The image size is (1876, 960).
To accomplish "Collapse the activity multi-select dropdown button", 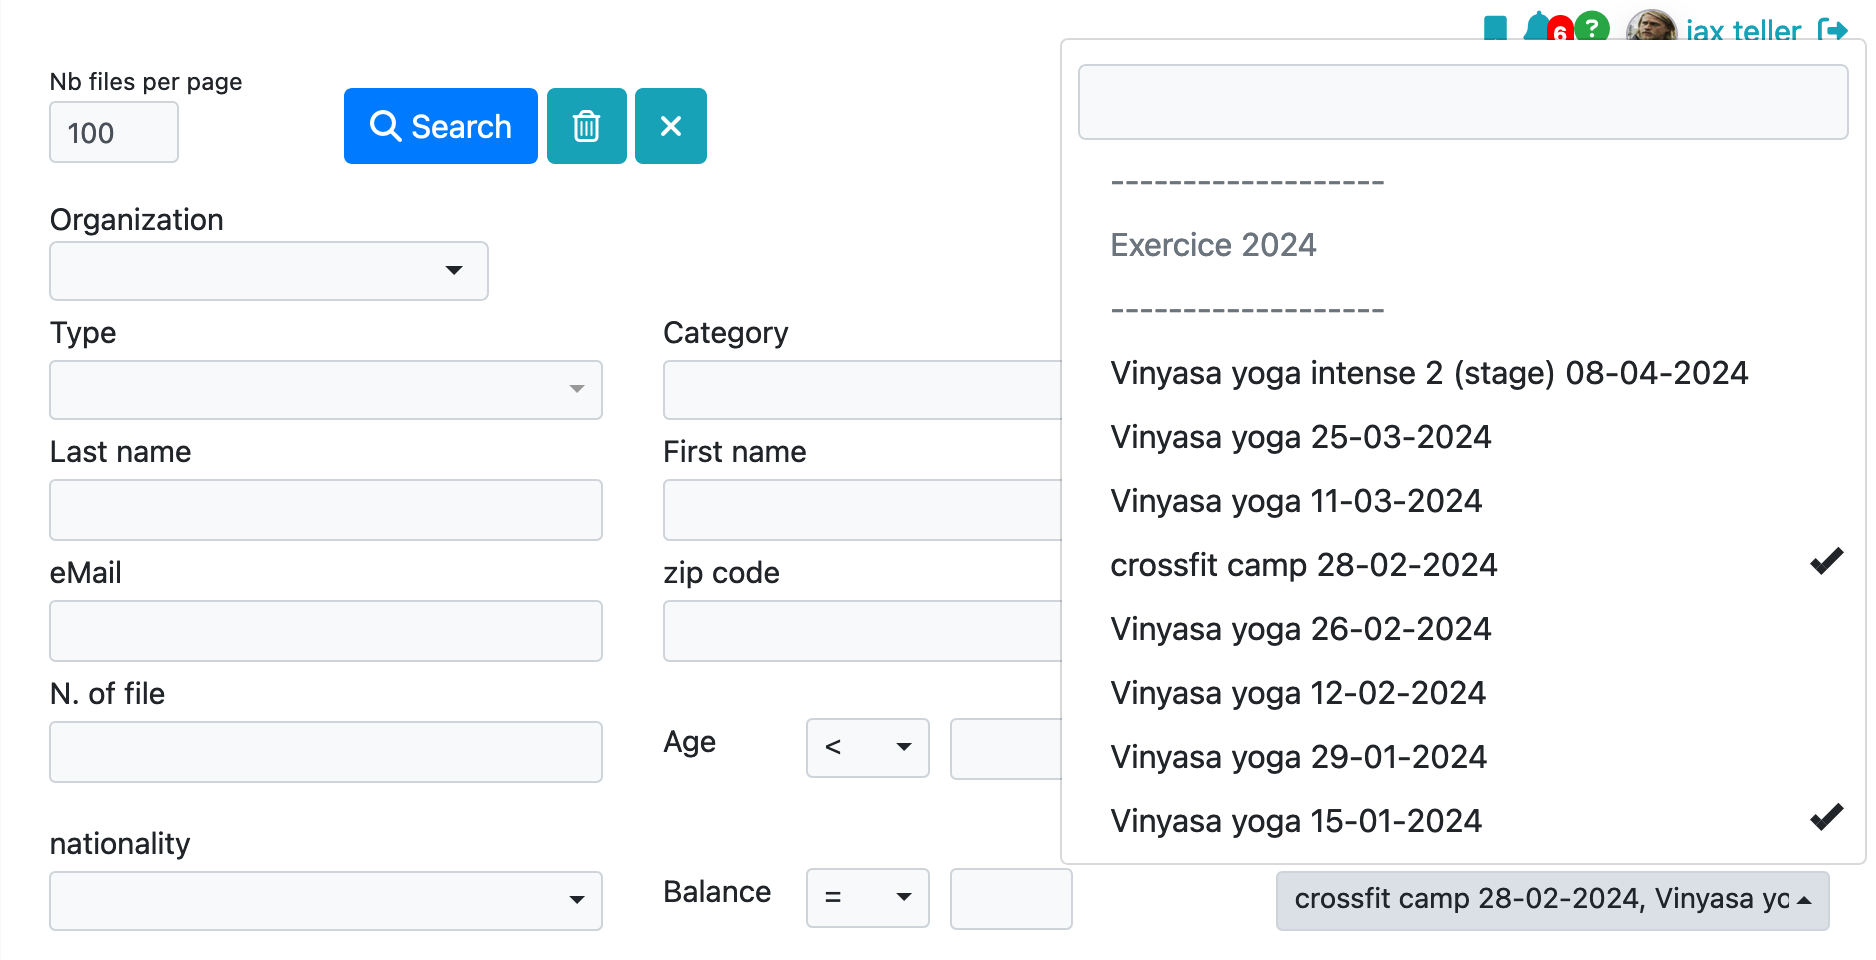I will (1551, 900).
